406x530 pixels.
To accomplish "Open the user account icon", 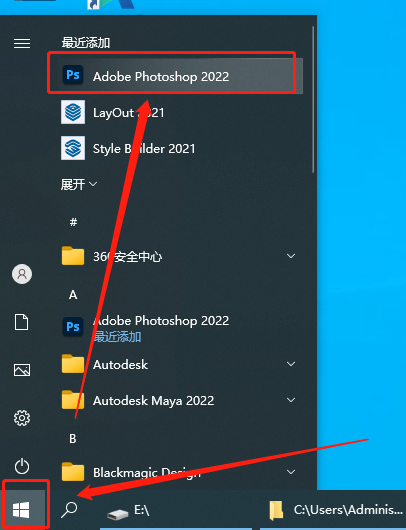I will click(x=22, y=274).
